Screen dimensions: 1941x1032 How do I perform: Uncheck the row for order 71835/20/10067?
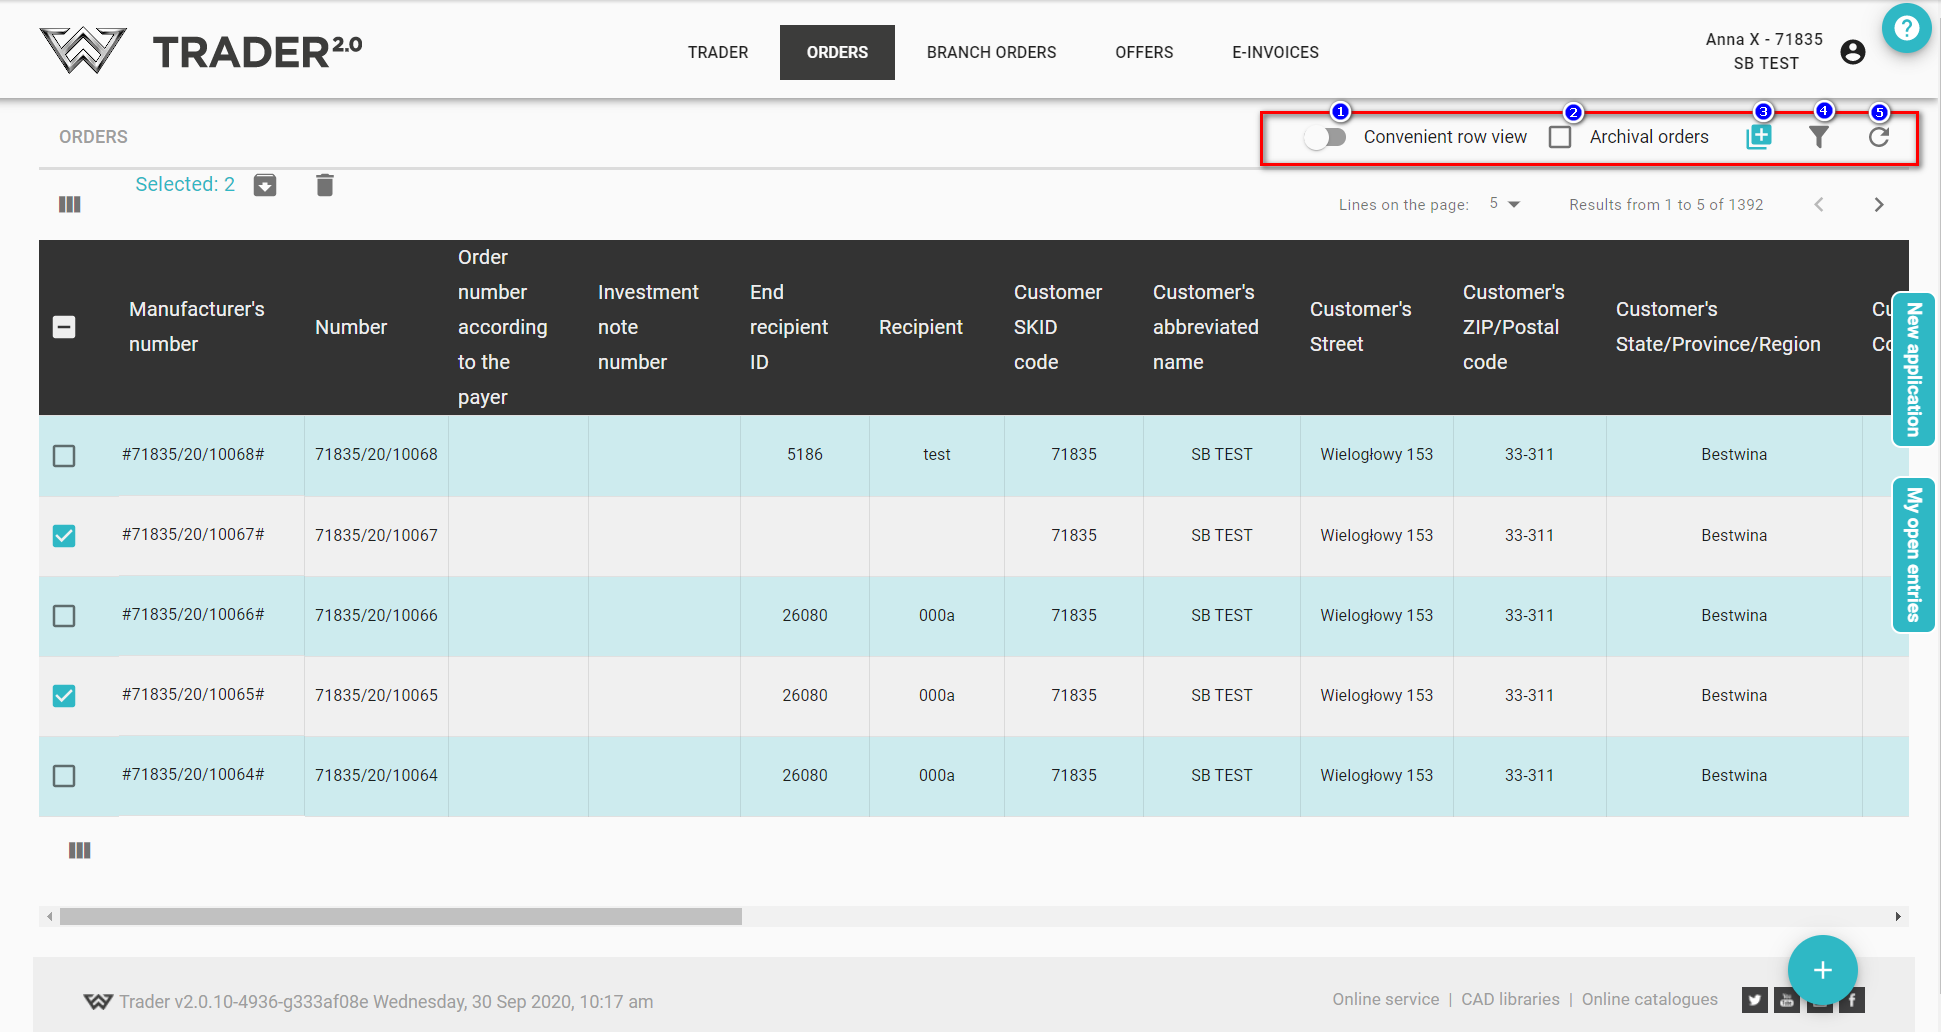click(x=64, y=536)
